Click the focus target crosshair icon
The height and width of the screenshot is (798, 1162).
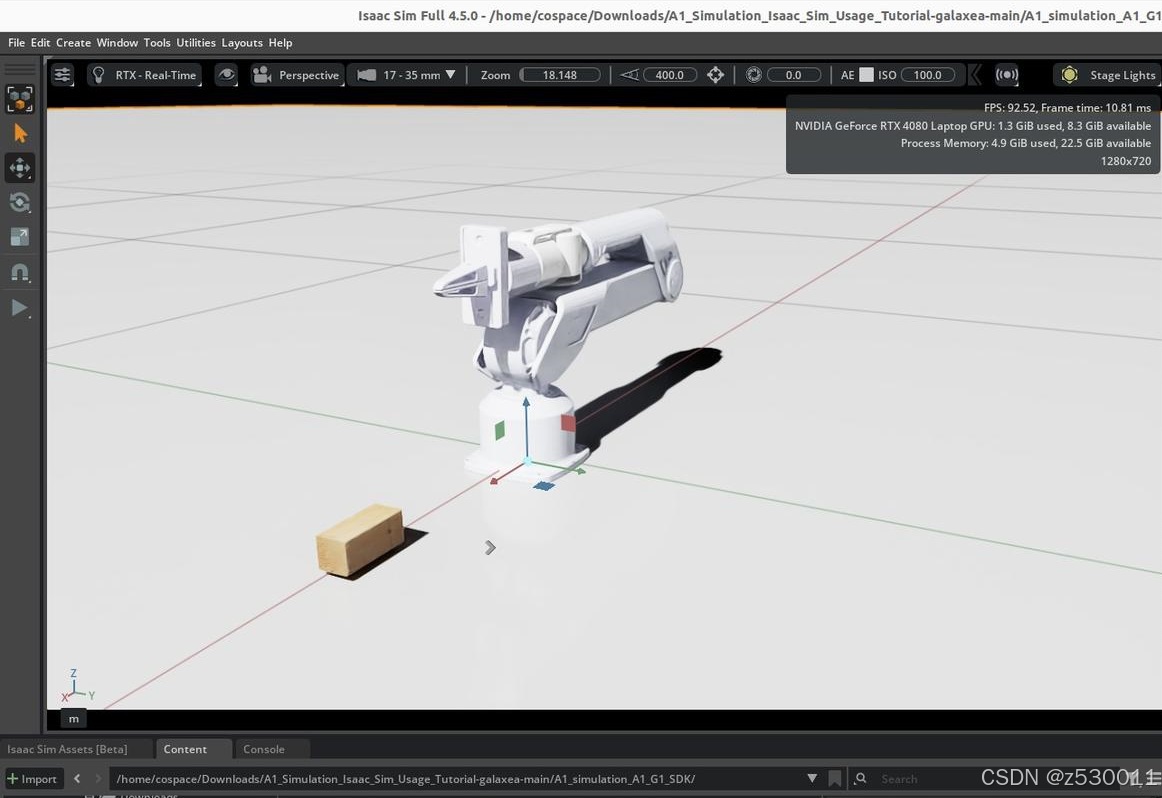point(715,75)
